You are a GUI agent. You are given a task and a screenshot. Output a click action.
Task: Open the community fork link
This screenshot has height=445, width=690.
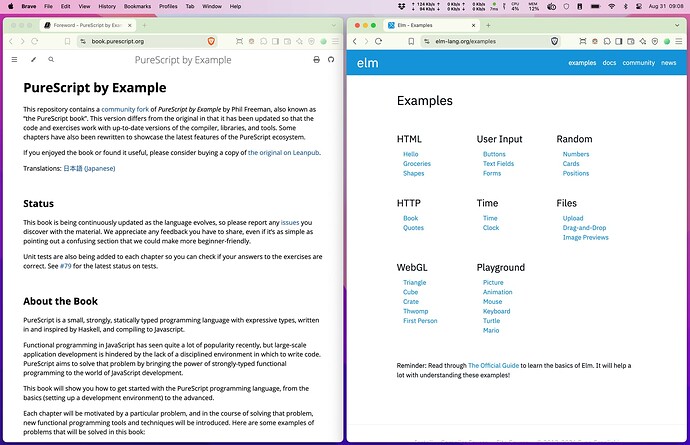click(x=125, y=109)
